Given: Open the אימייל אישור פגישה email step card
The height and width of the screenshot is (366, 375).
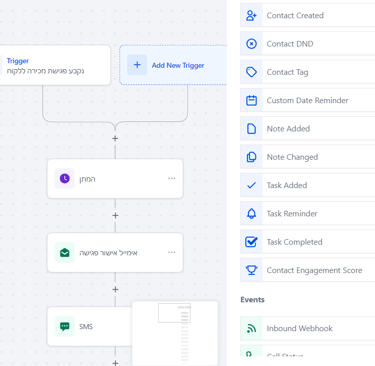Looking at the screenshot, I should [115, 253].
